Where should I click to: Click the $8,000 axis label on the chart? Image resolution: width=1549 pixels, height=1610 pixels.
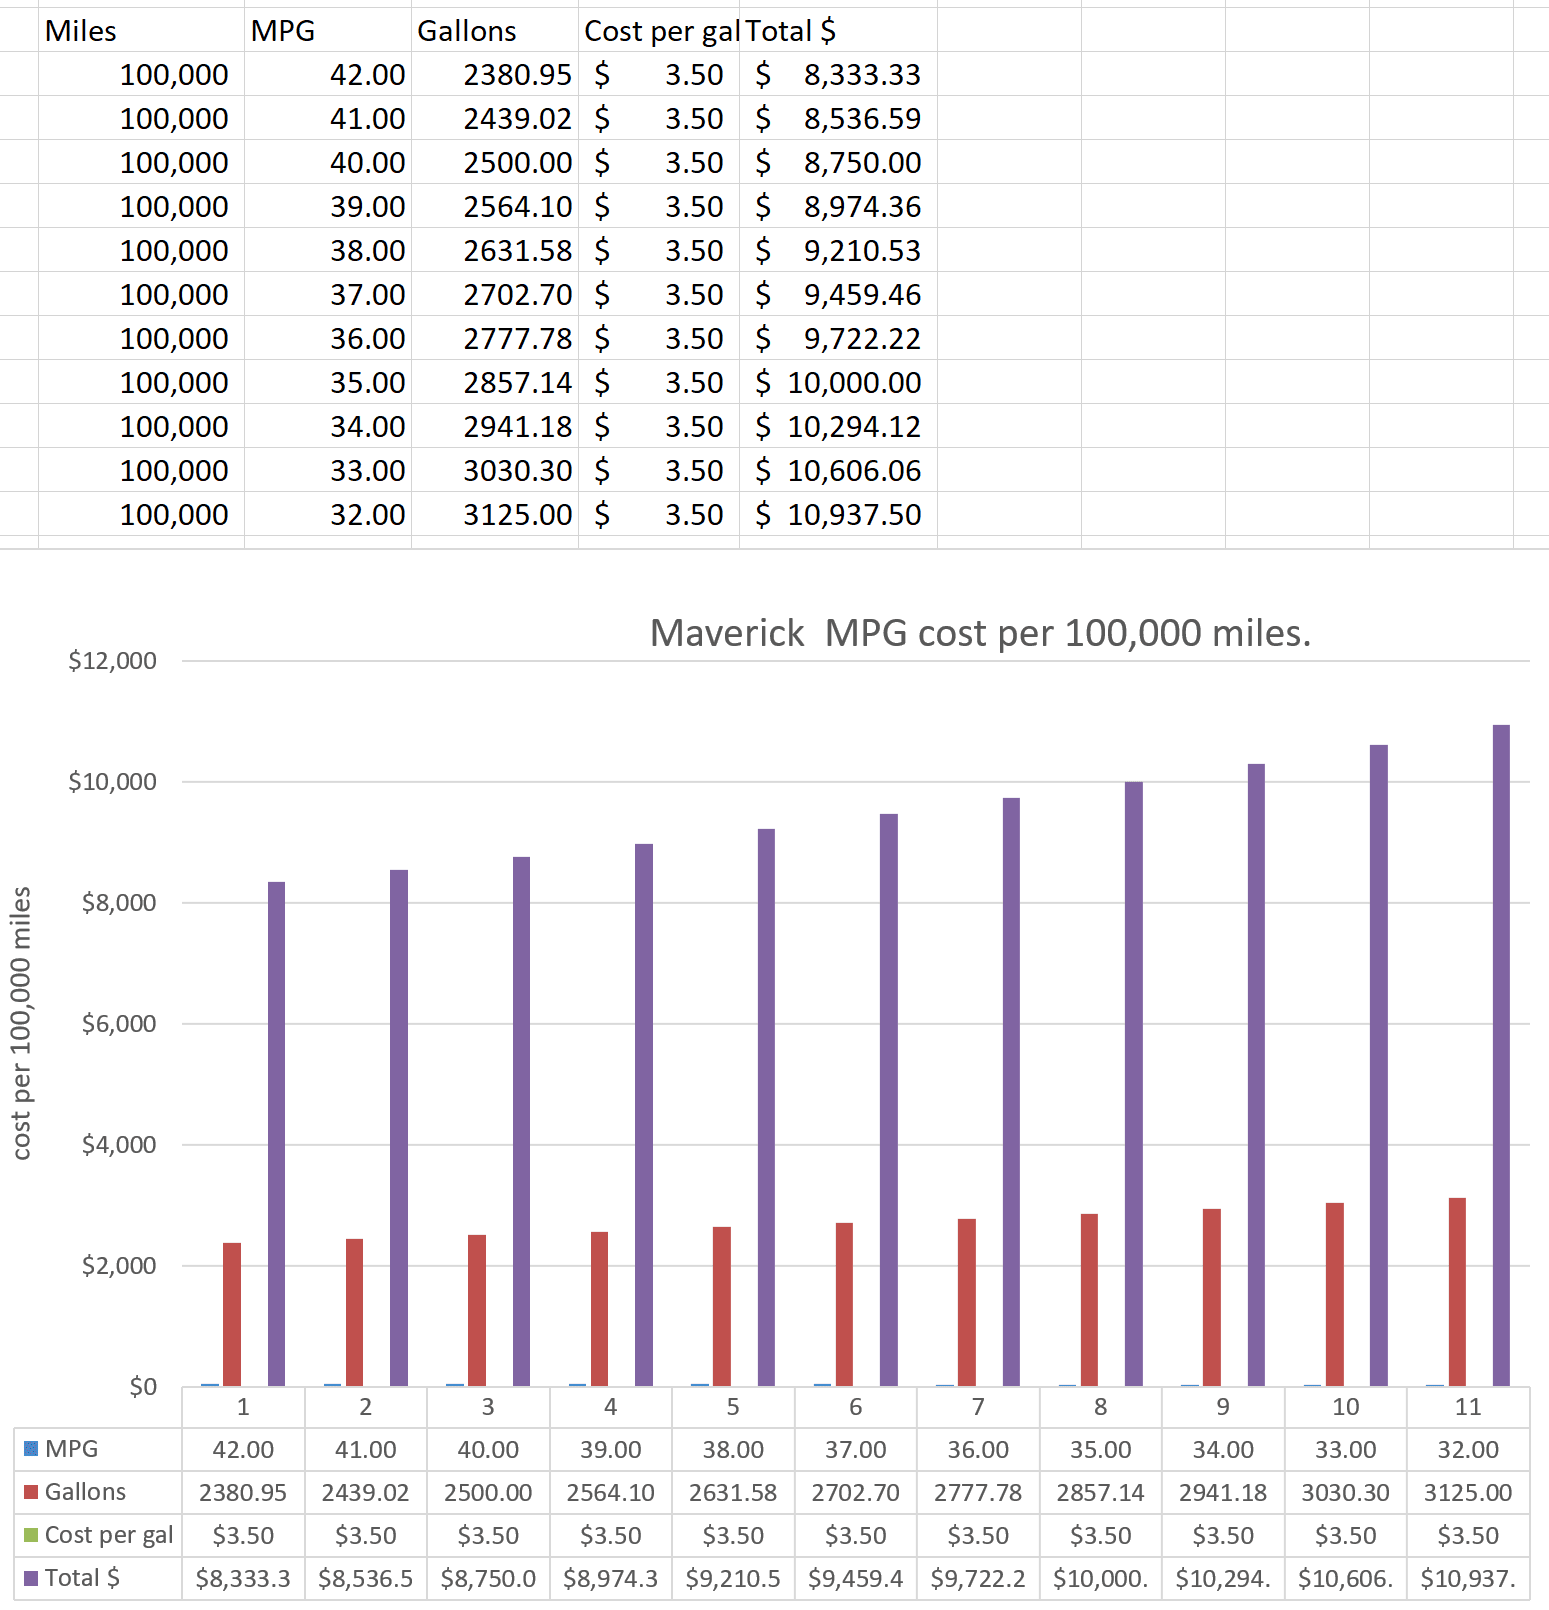(x=119, y=903)
